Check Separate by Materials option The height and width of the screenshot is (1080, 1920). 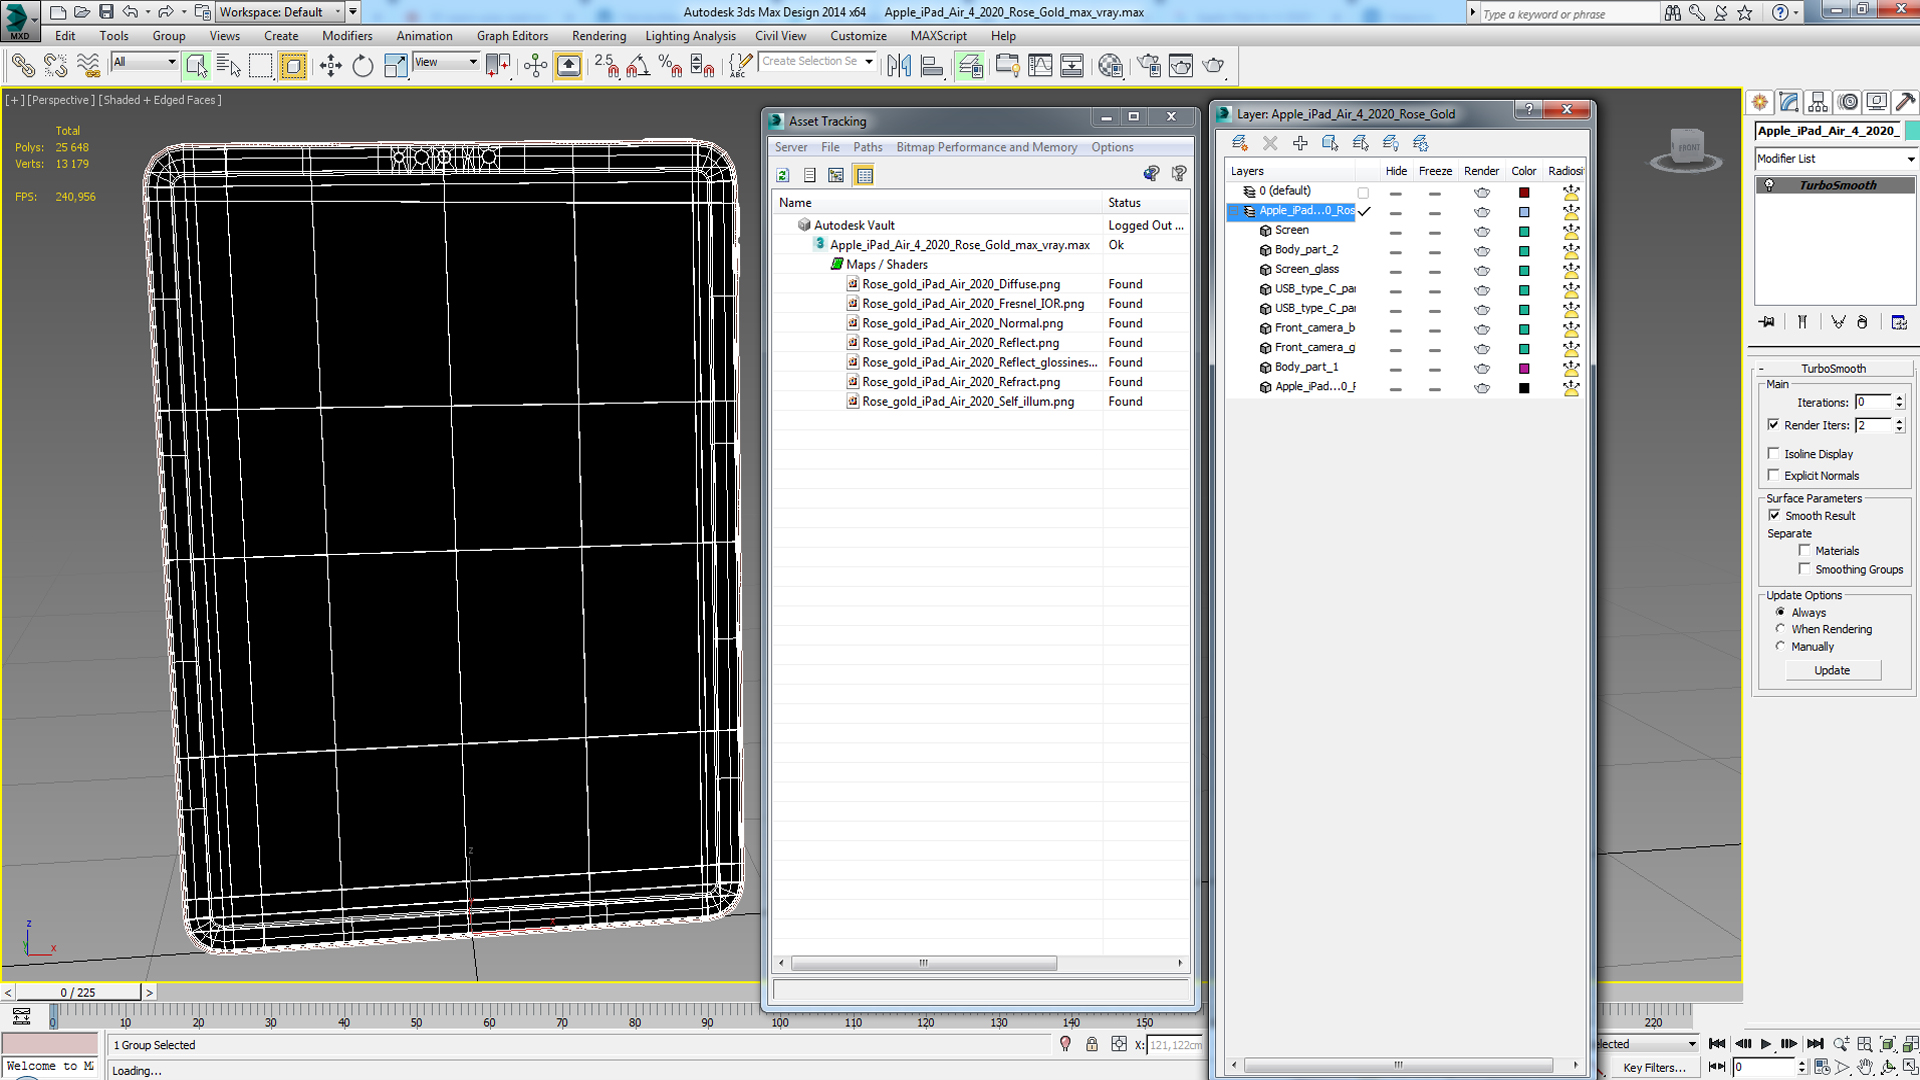(x=1804, y=550)
